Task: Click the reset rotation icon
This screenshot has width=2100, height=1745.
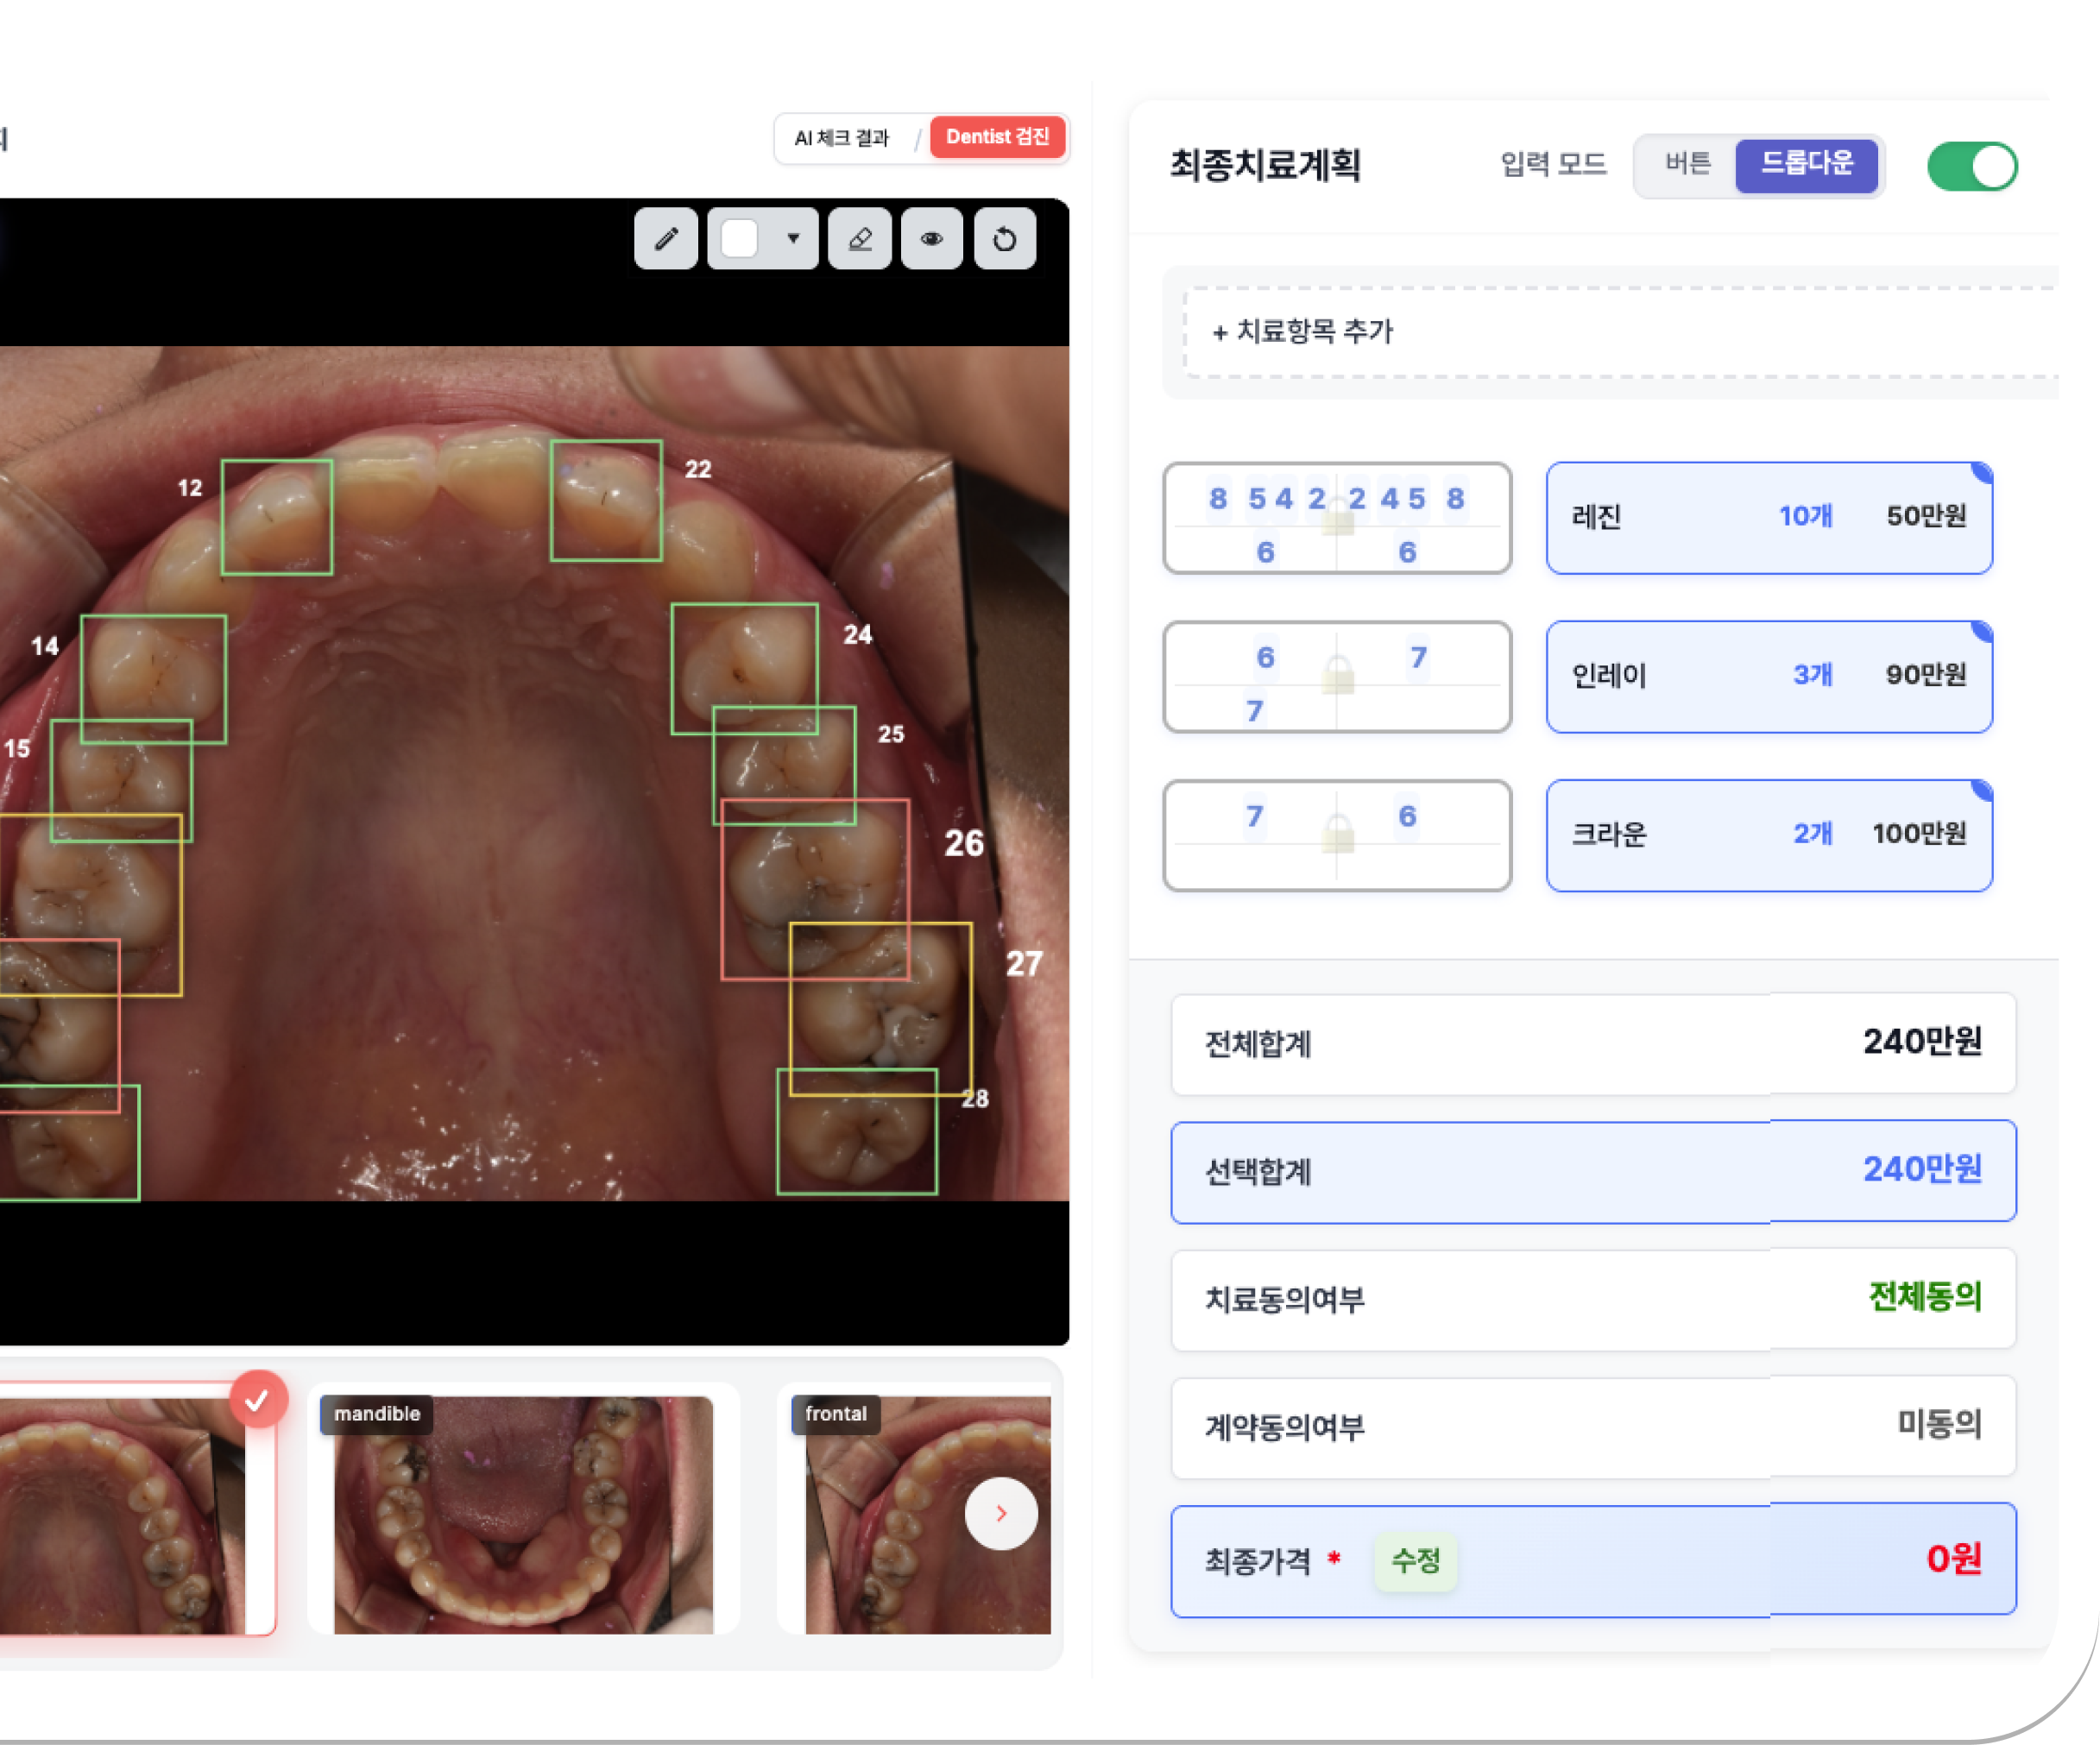Action: (x=1004, y=238)
